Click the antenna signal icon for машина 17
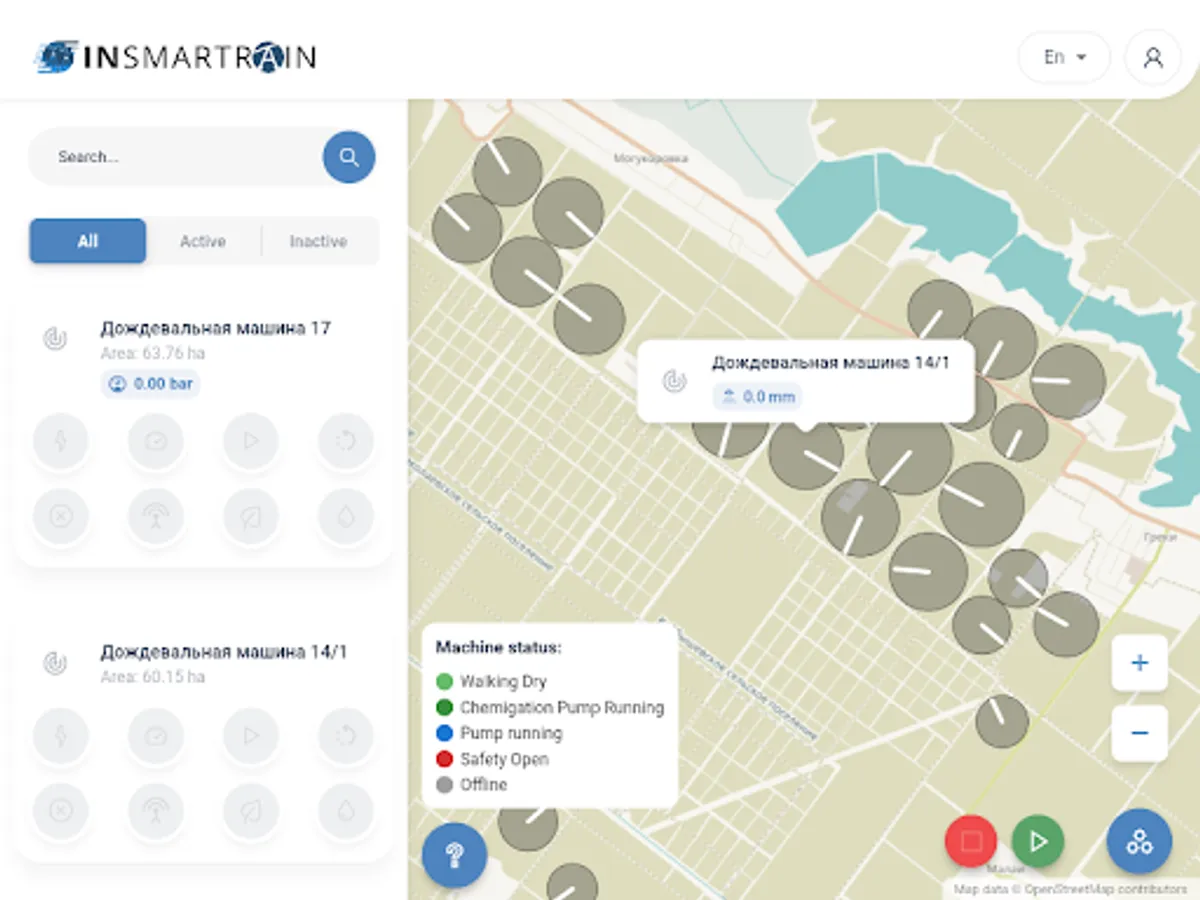This screenshot has height=900, width=1200. [x=156, y=517]
